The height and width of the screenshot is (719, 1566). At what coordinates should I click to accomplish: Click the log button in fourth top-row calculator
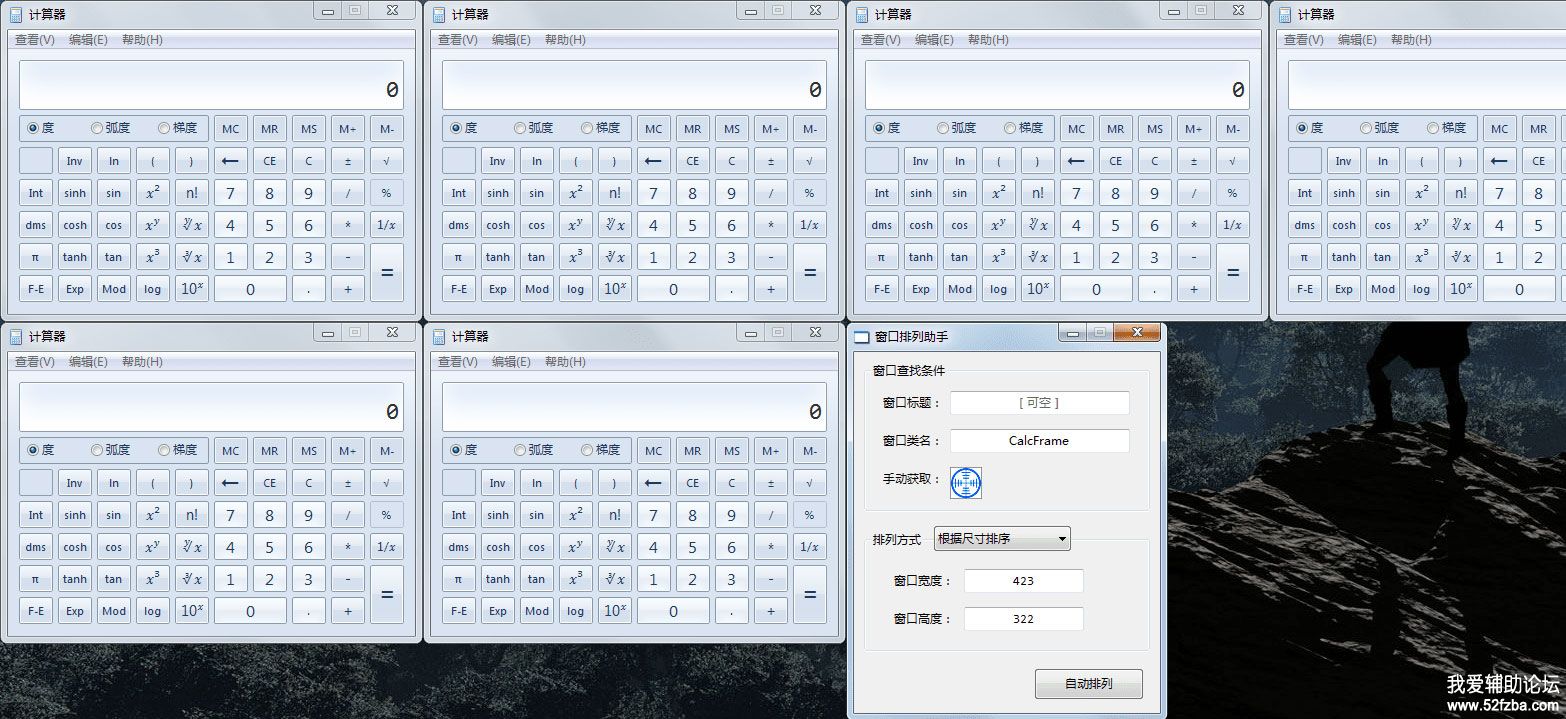pyautogui.click(x=1421, y=289)
